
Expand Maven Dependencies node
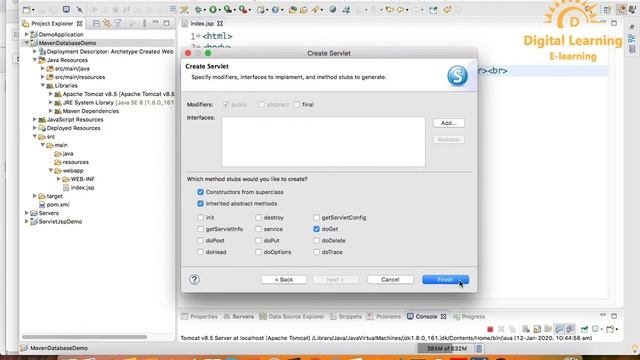tap(51, 111)
